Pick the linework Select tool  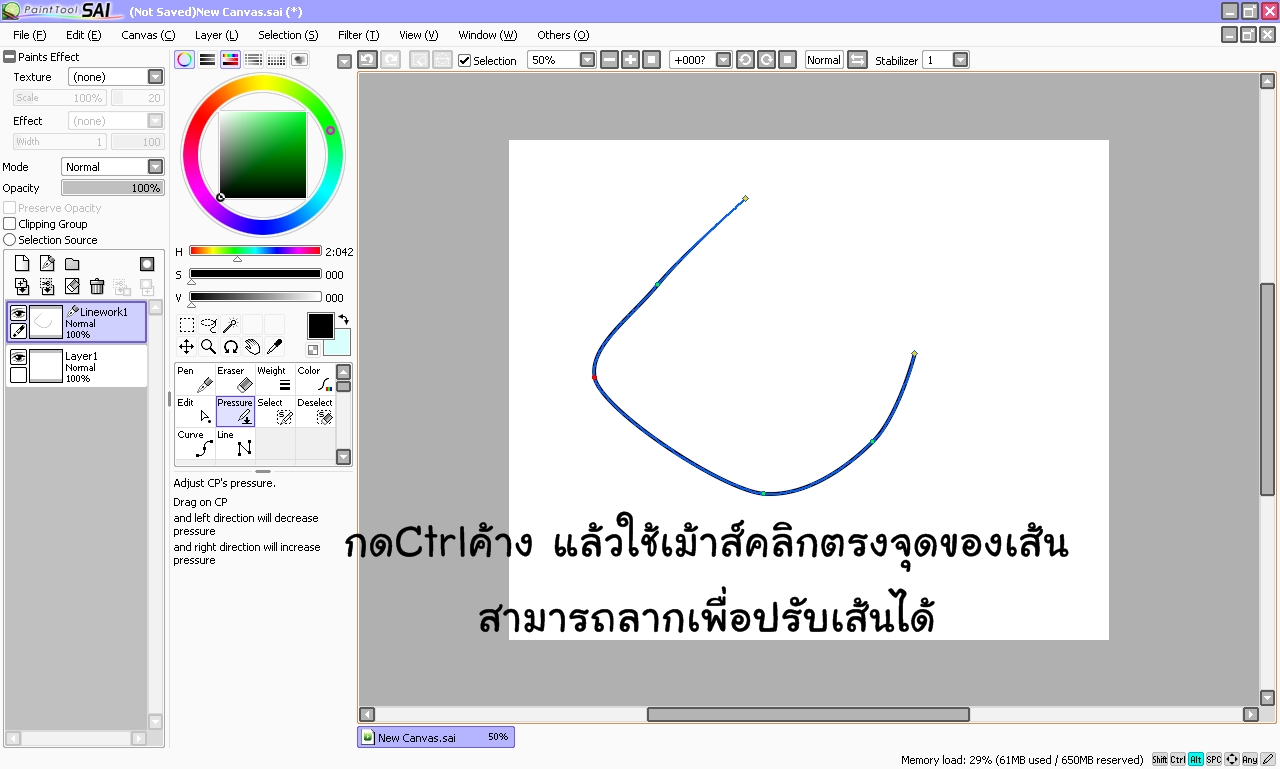(x=275, y=411)
